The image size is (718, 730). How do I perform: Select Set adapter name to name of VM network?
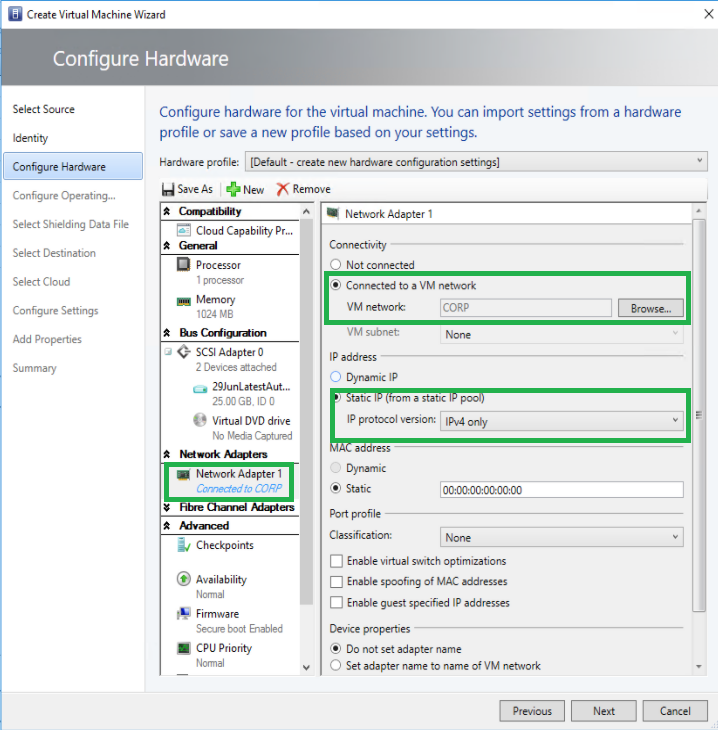click(335, 665)
